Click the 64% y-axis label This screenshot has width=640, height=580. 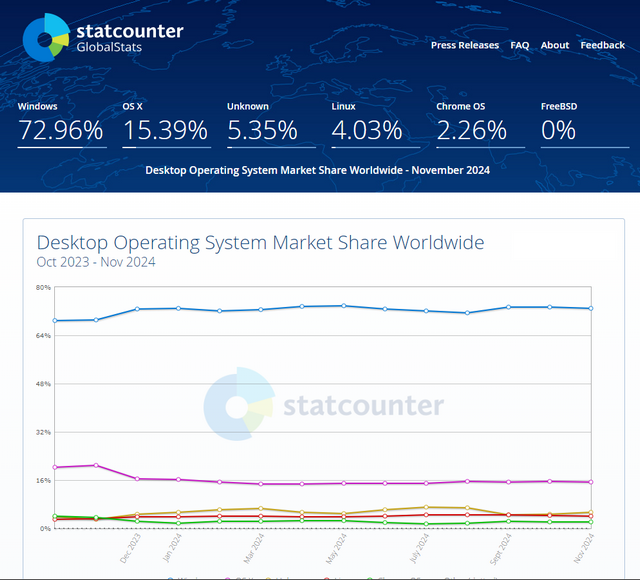click(x=43, y=336)
